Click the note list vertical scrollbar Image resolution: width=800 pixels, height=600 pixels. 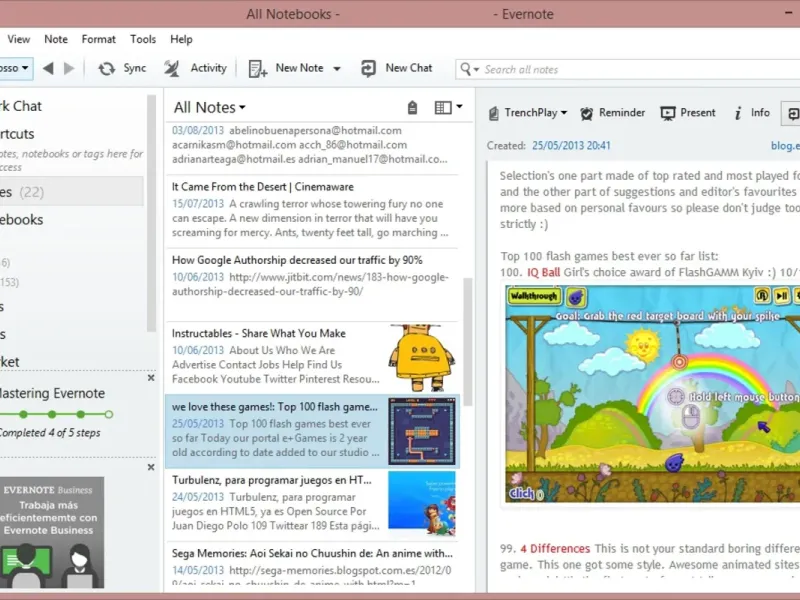(x=467, y=342)
